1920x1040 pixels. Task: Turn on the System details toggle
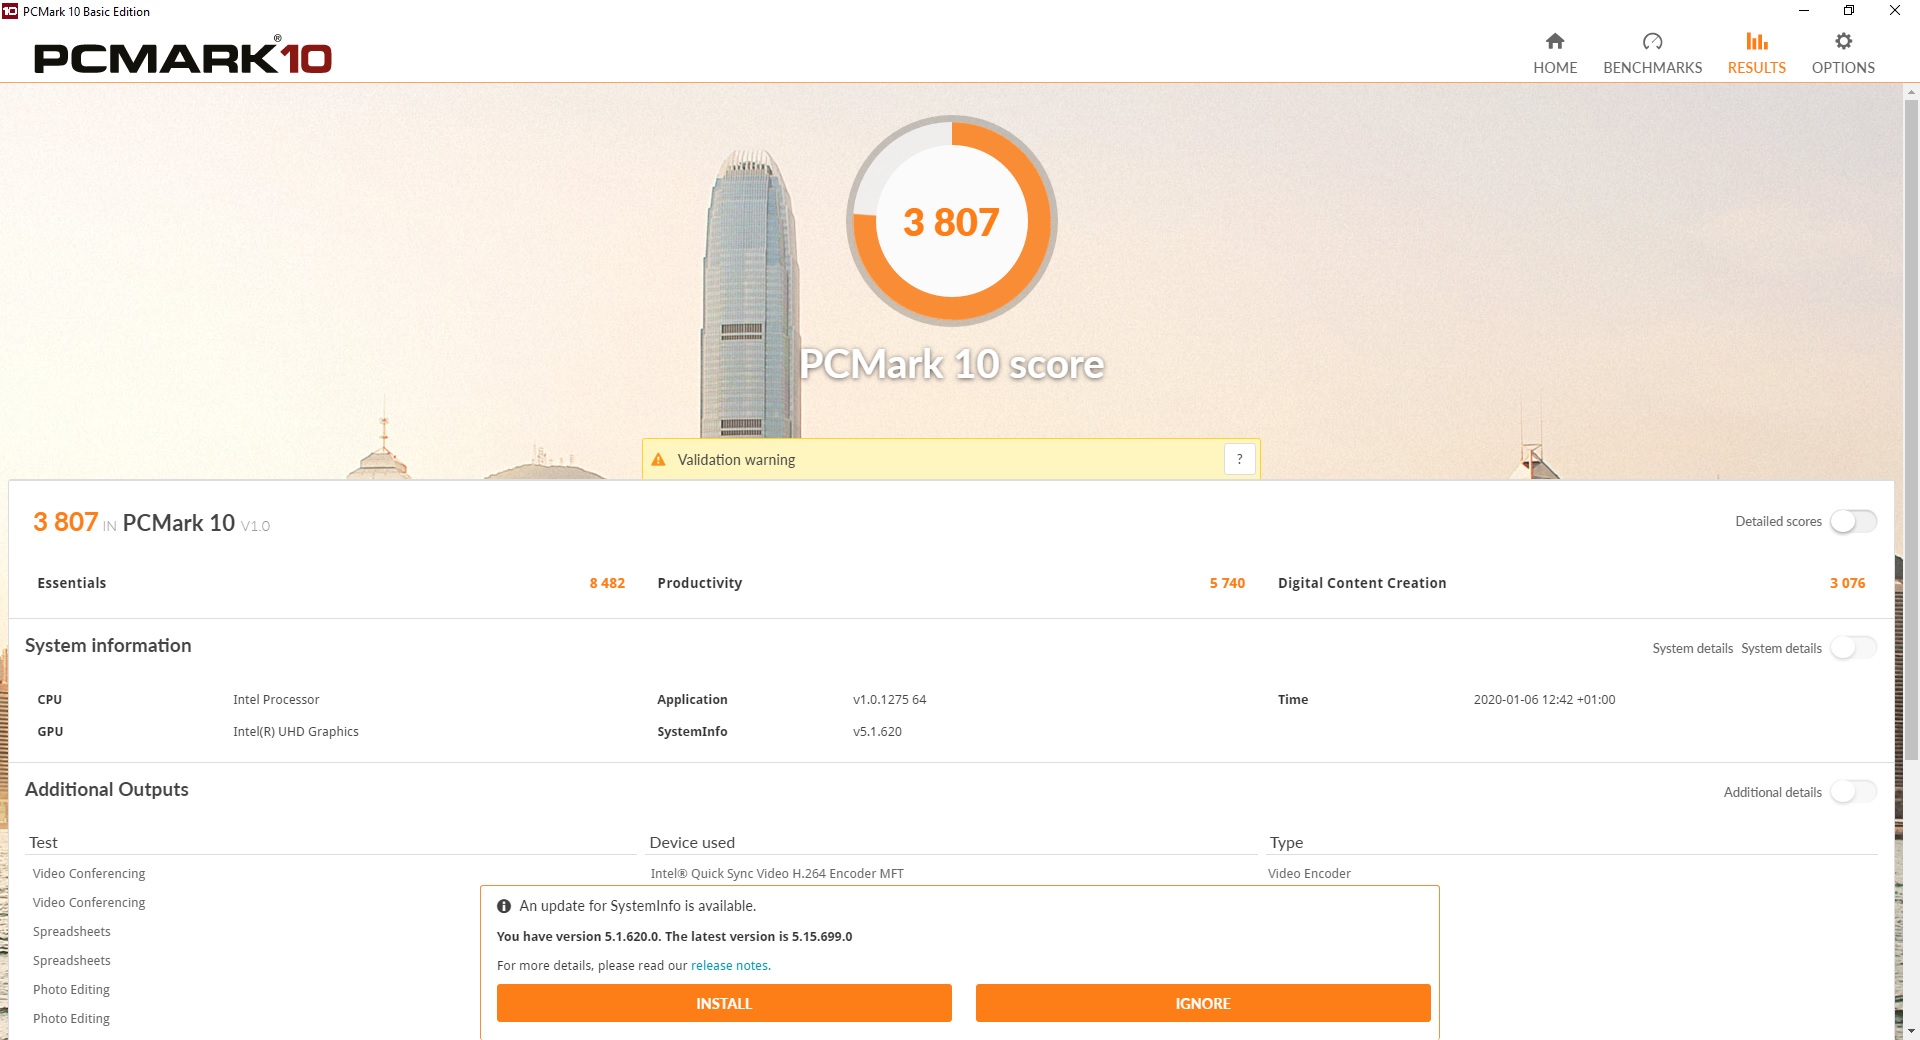pos(1853,648)
